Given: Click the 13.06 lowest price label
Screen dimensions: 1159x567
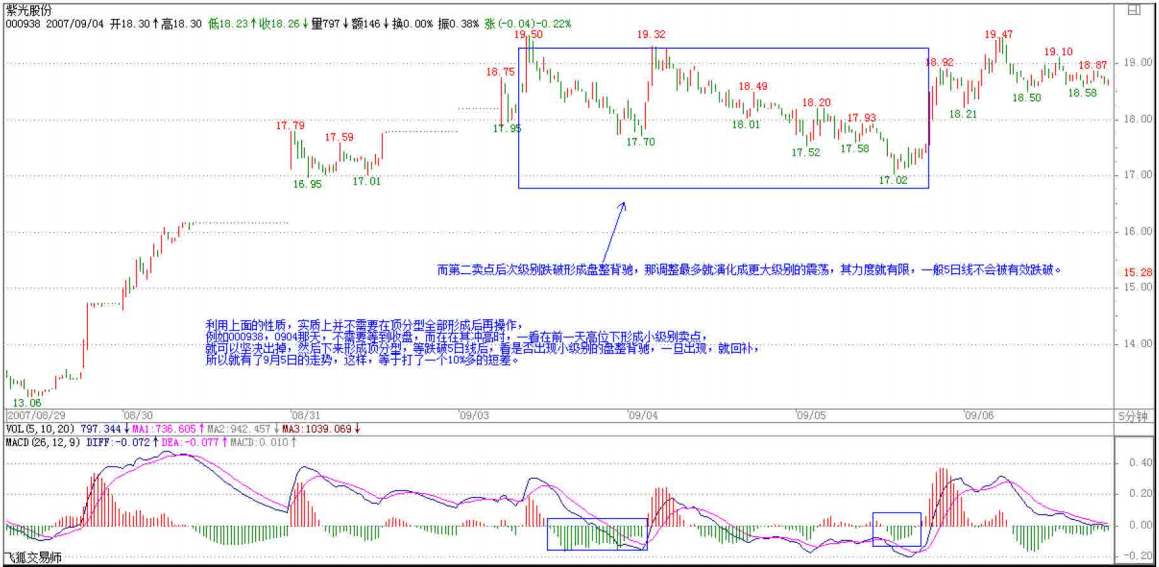Looking at the screenshot, I should tap(27, 402).
